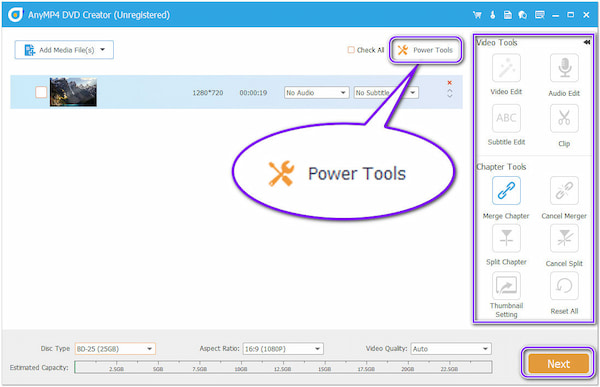The image size is (600, 387).
Task: Enable the Check All checkbox
Action: coord(351,50)
